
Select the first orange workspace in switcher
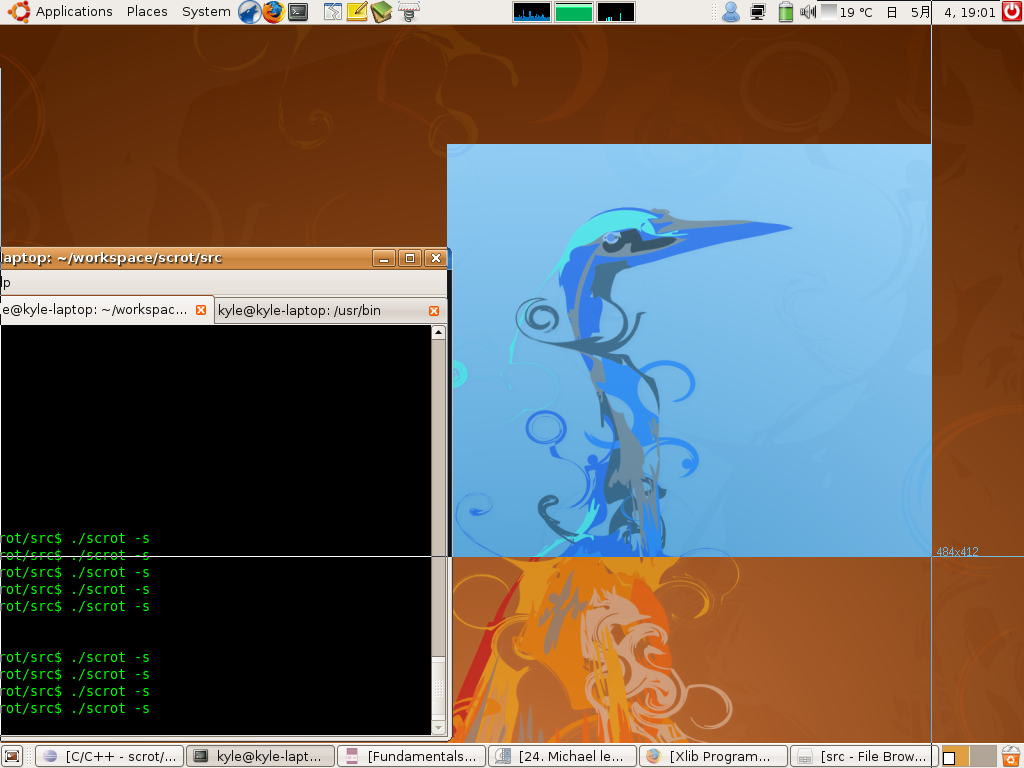click(955, 757)
